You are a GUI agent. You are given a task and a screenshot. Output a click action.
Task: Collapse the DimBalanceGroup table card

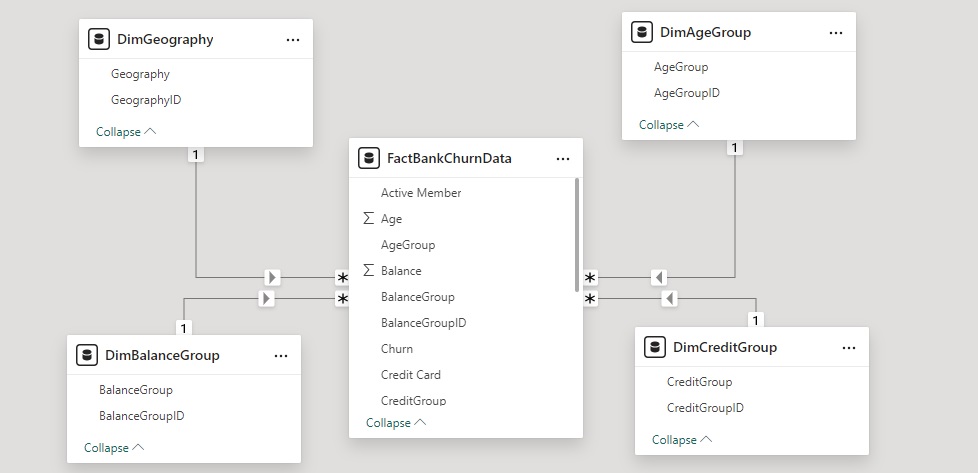(114, 448)
